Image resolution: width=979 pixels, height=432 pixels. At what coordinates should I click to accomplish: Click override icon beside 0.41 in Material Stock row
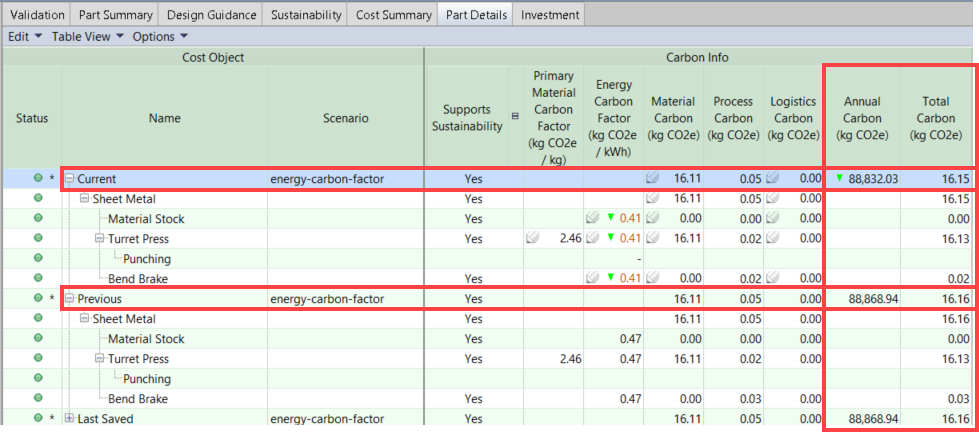(x=592, y=218)
